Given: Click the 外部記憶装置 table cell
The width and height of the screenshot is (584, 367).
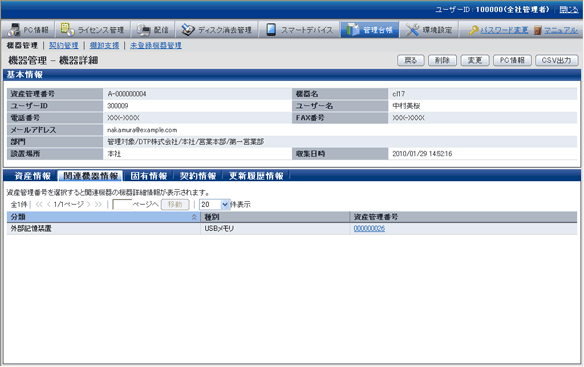Looking at the screenshot, I should coord(104,228).
